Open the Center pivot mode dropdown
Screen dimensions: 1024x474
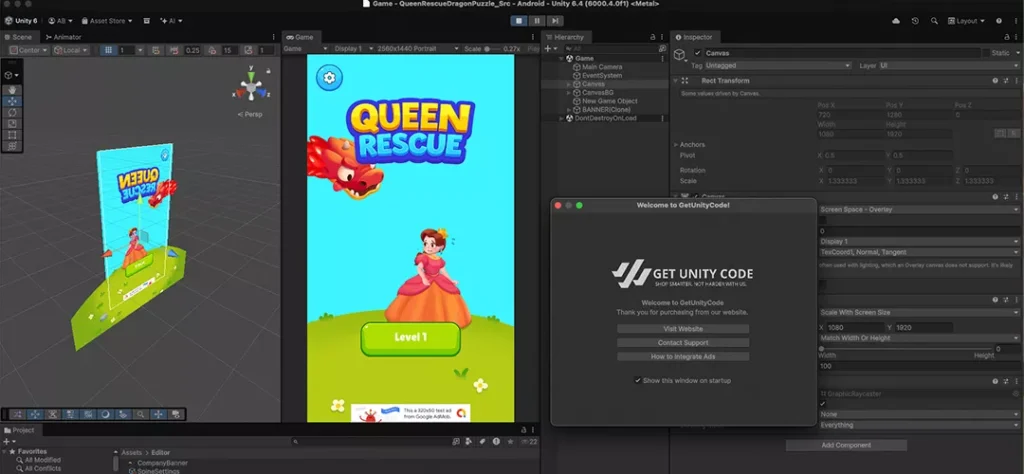(29, 50)
